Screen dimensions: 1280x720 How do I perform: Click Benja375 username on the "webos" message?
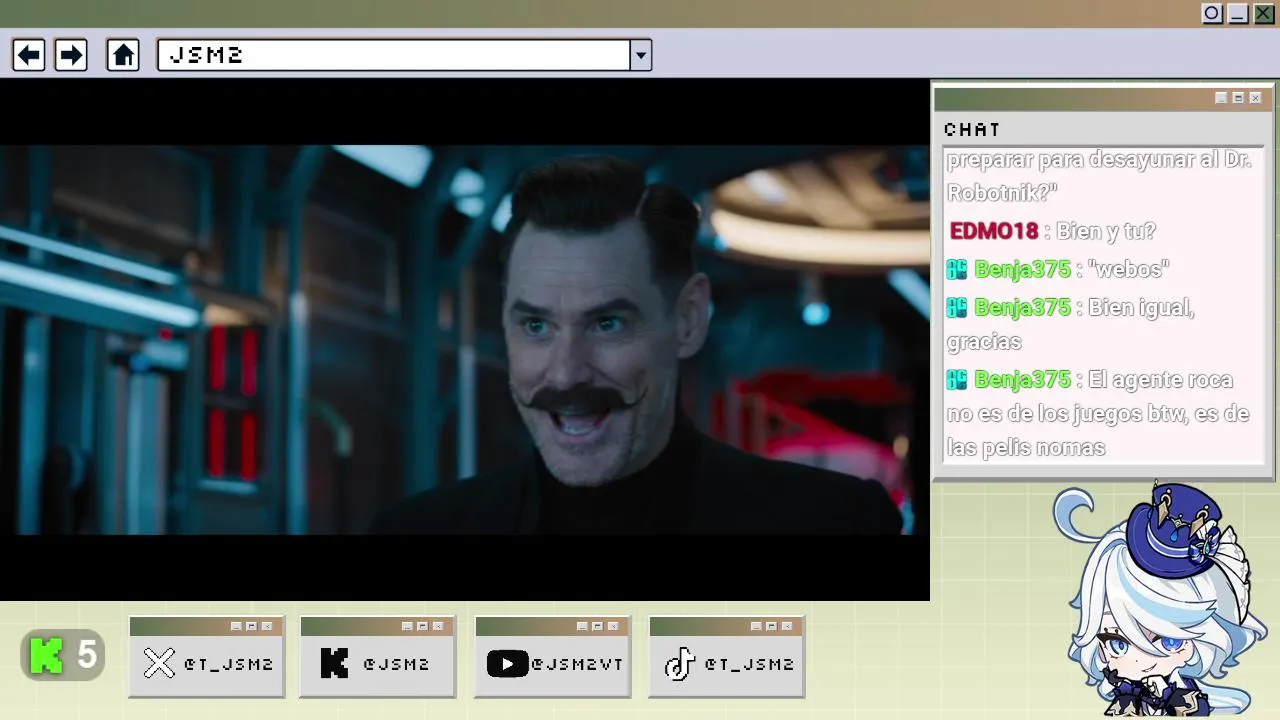[1022, 269]
